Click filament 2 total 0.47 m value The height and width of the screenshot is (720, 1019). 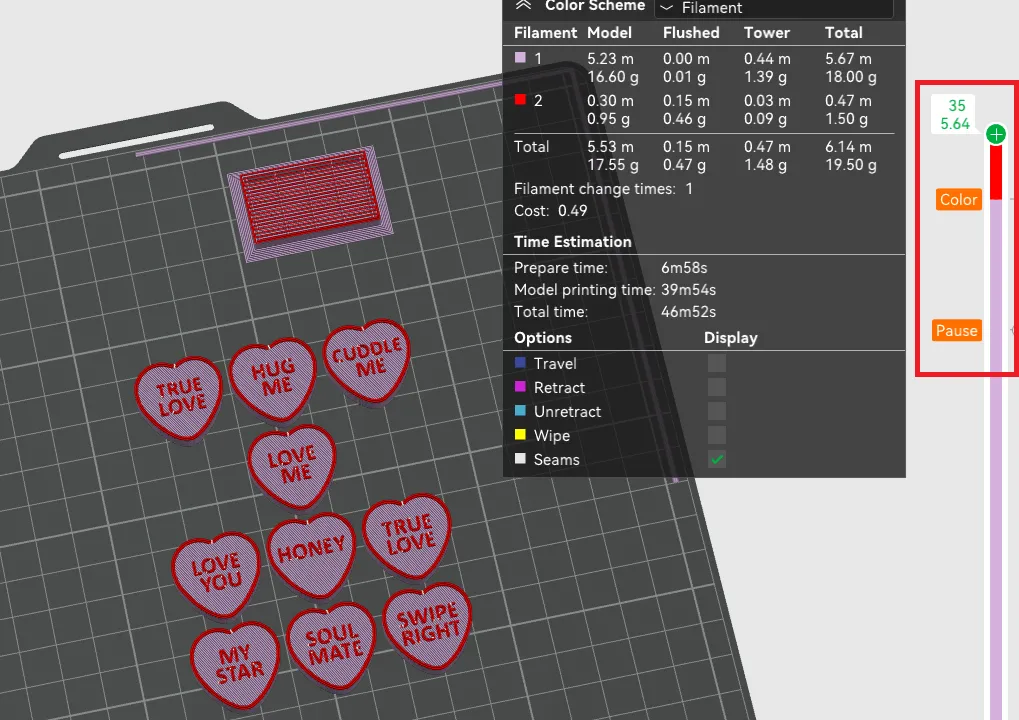click(x=848, y=101)
